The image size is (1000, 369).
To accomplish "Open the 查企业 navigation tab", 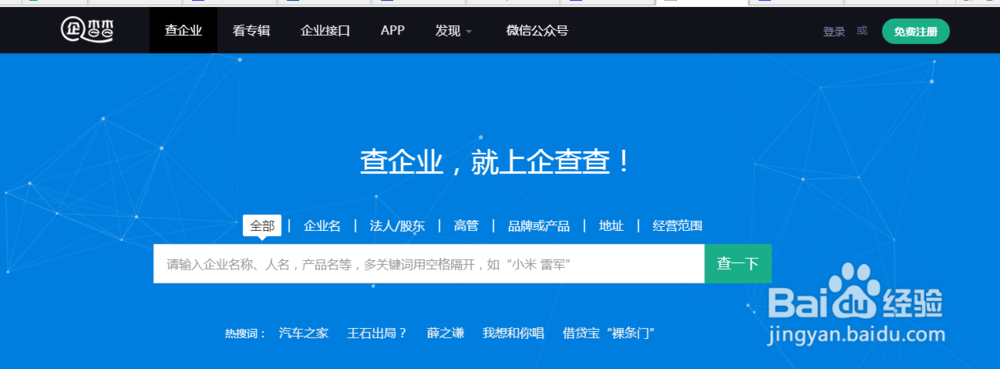I will pyautogui.click(x=183, y=31).
